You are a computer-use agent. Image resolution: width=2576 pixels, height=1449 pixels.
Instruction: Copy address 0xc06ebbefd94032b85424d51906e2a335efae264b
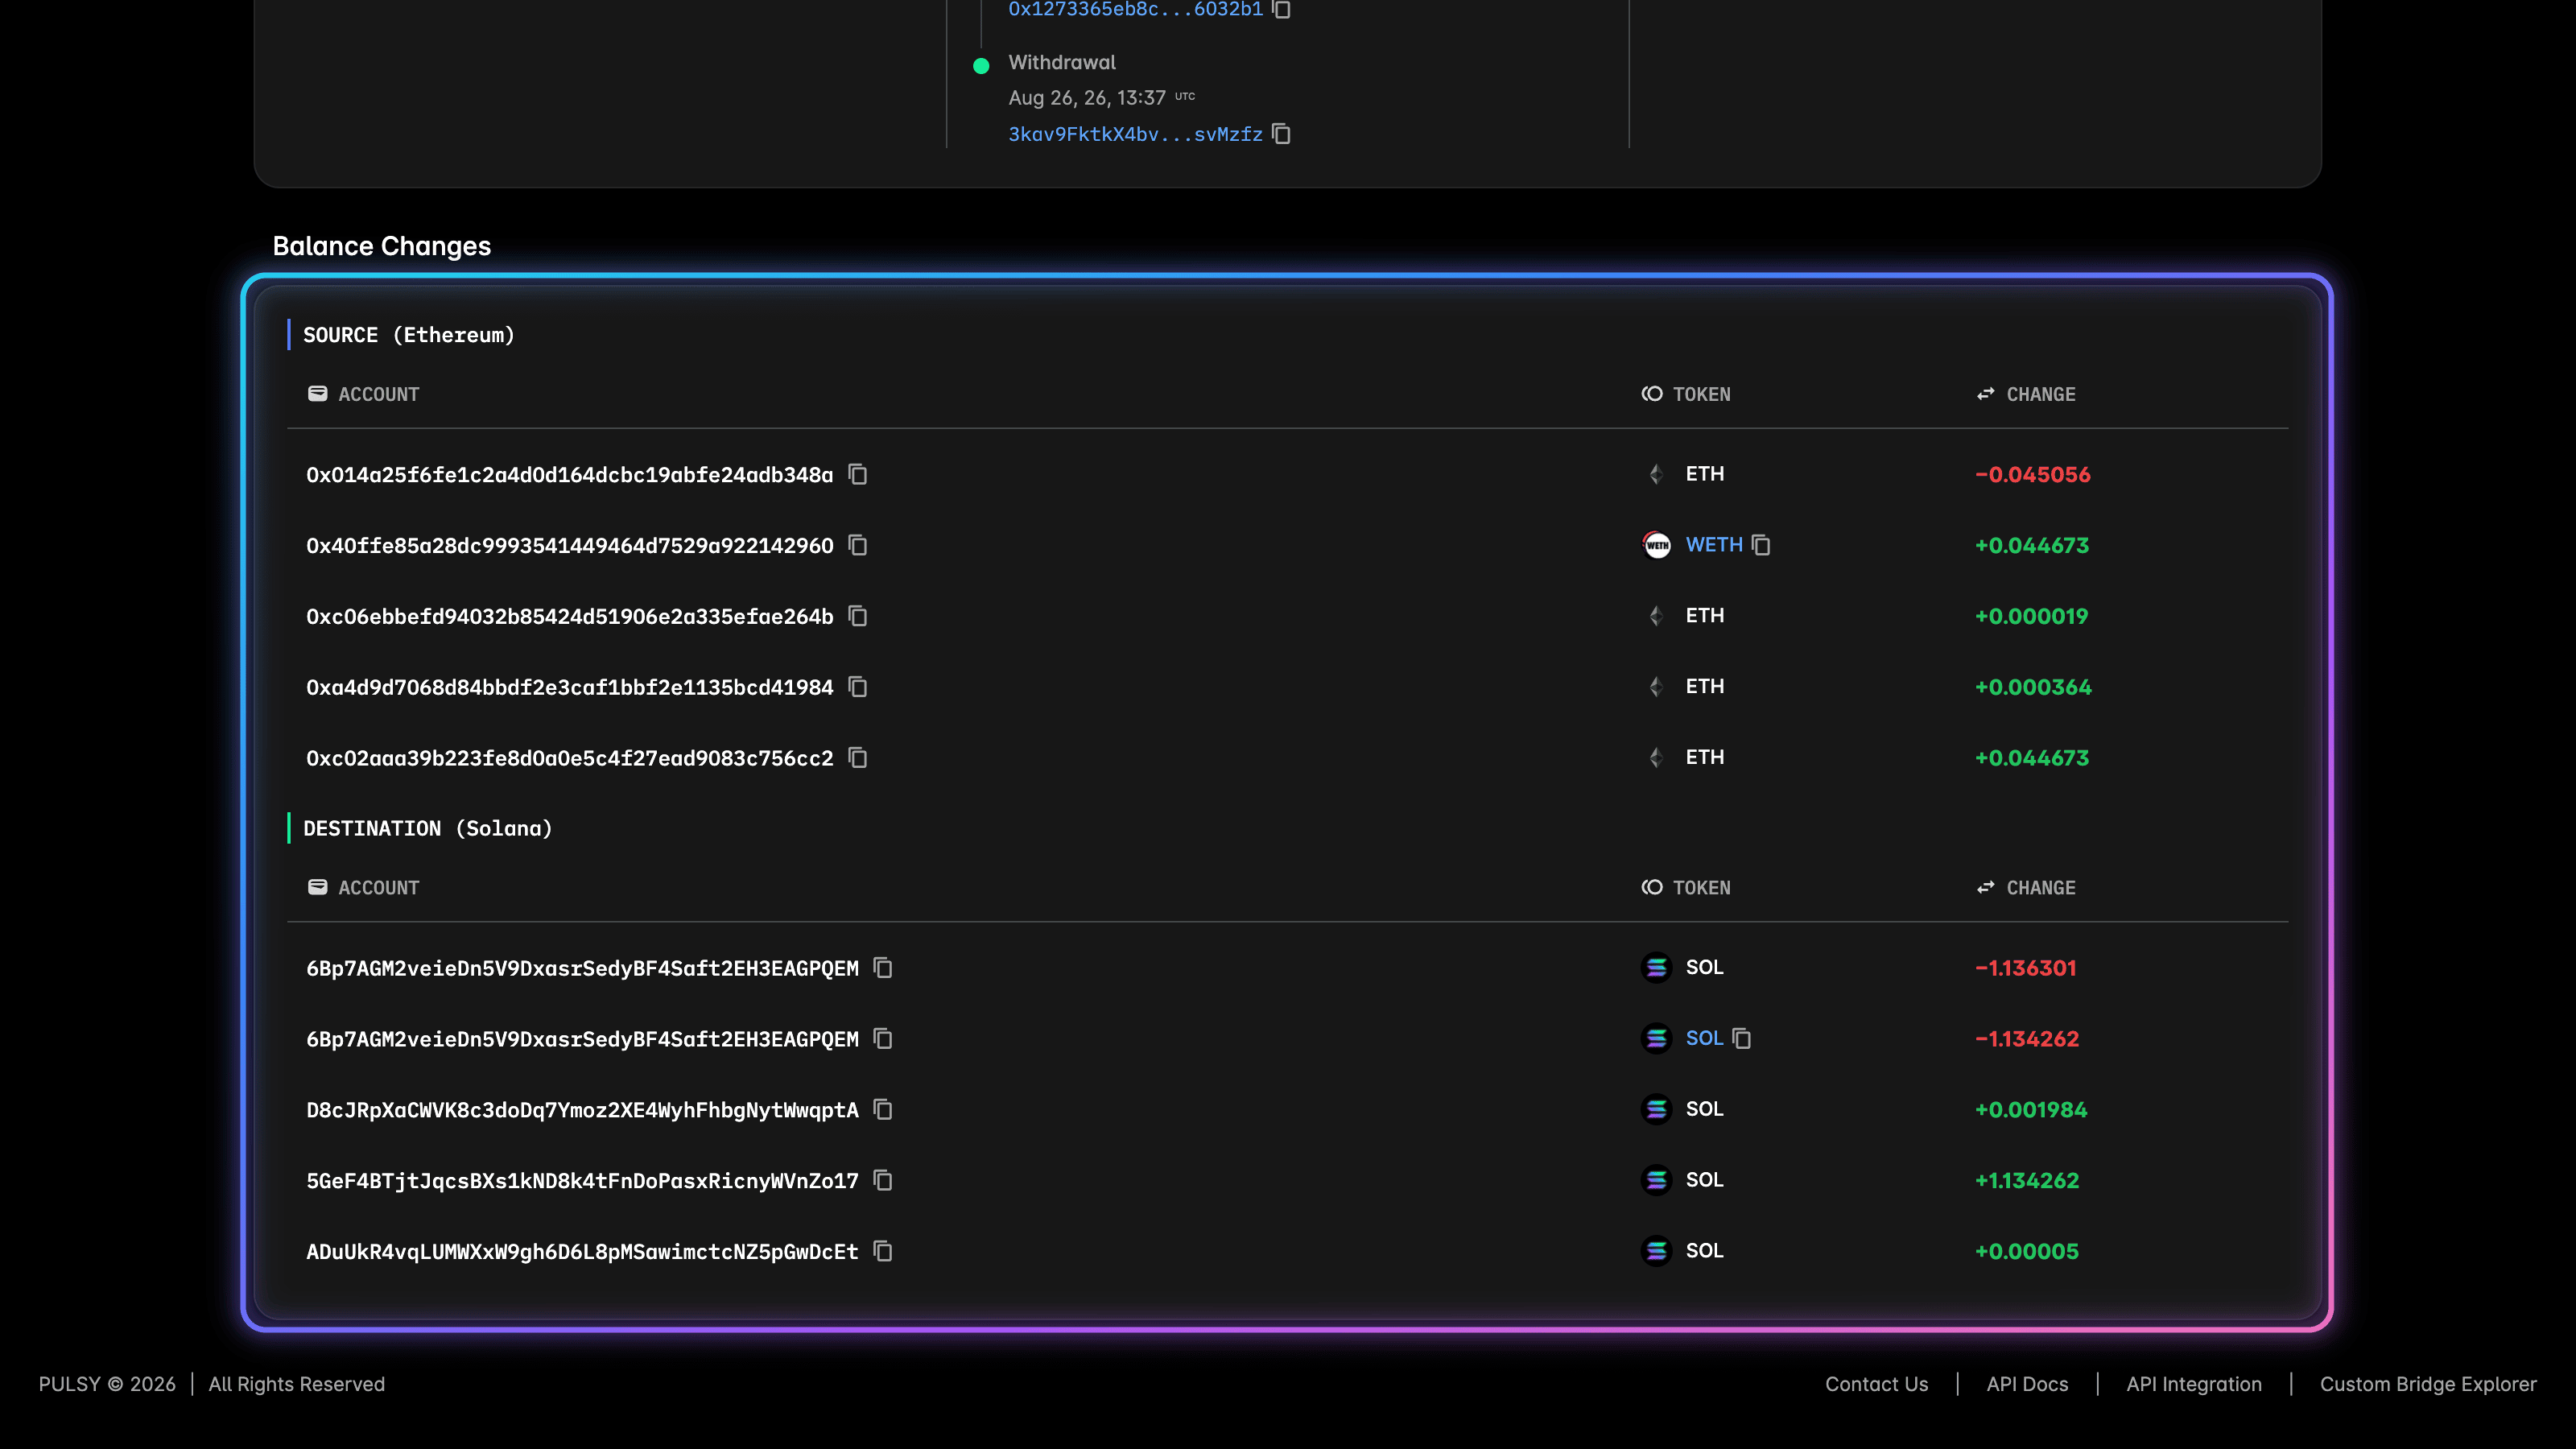coord(858,616)
